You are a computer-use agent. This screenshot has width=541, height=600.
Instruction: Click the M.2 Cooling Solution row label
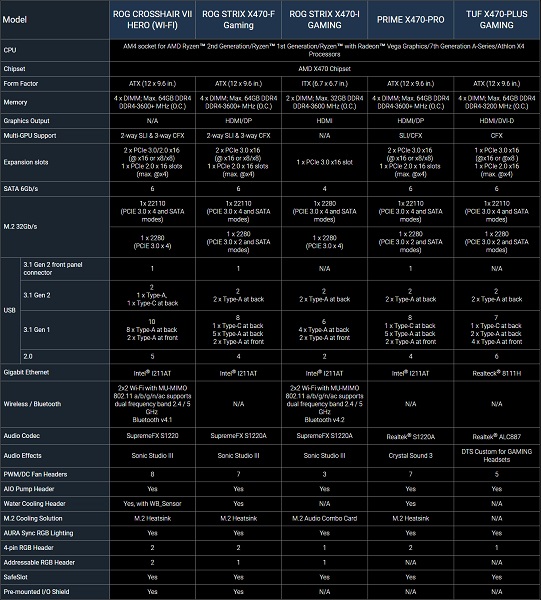(x=55, y=518)
